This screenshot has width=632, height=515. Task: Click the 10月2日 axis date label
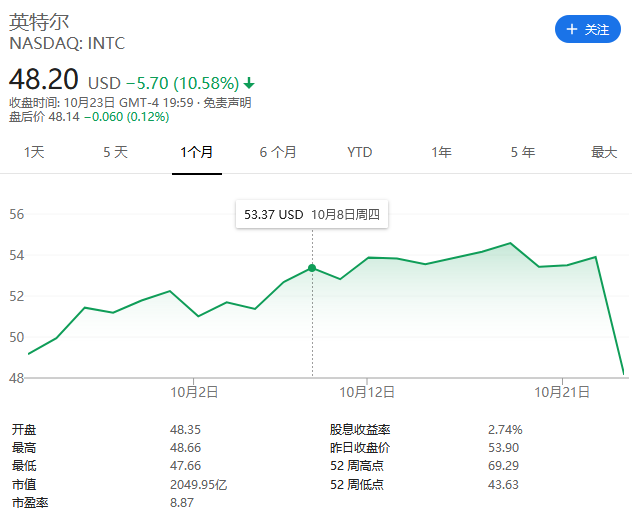pos(194,392)
